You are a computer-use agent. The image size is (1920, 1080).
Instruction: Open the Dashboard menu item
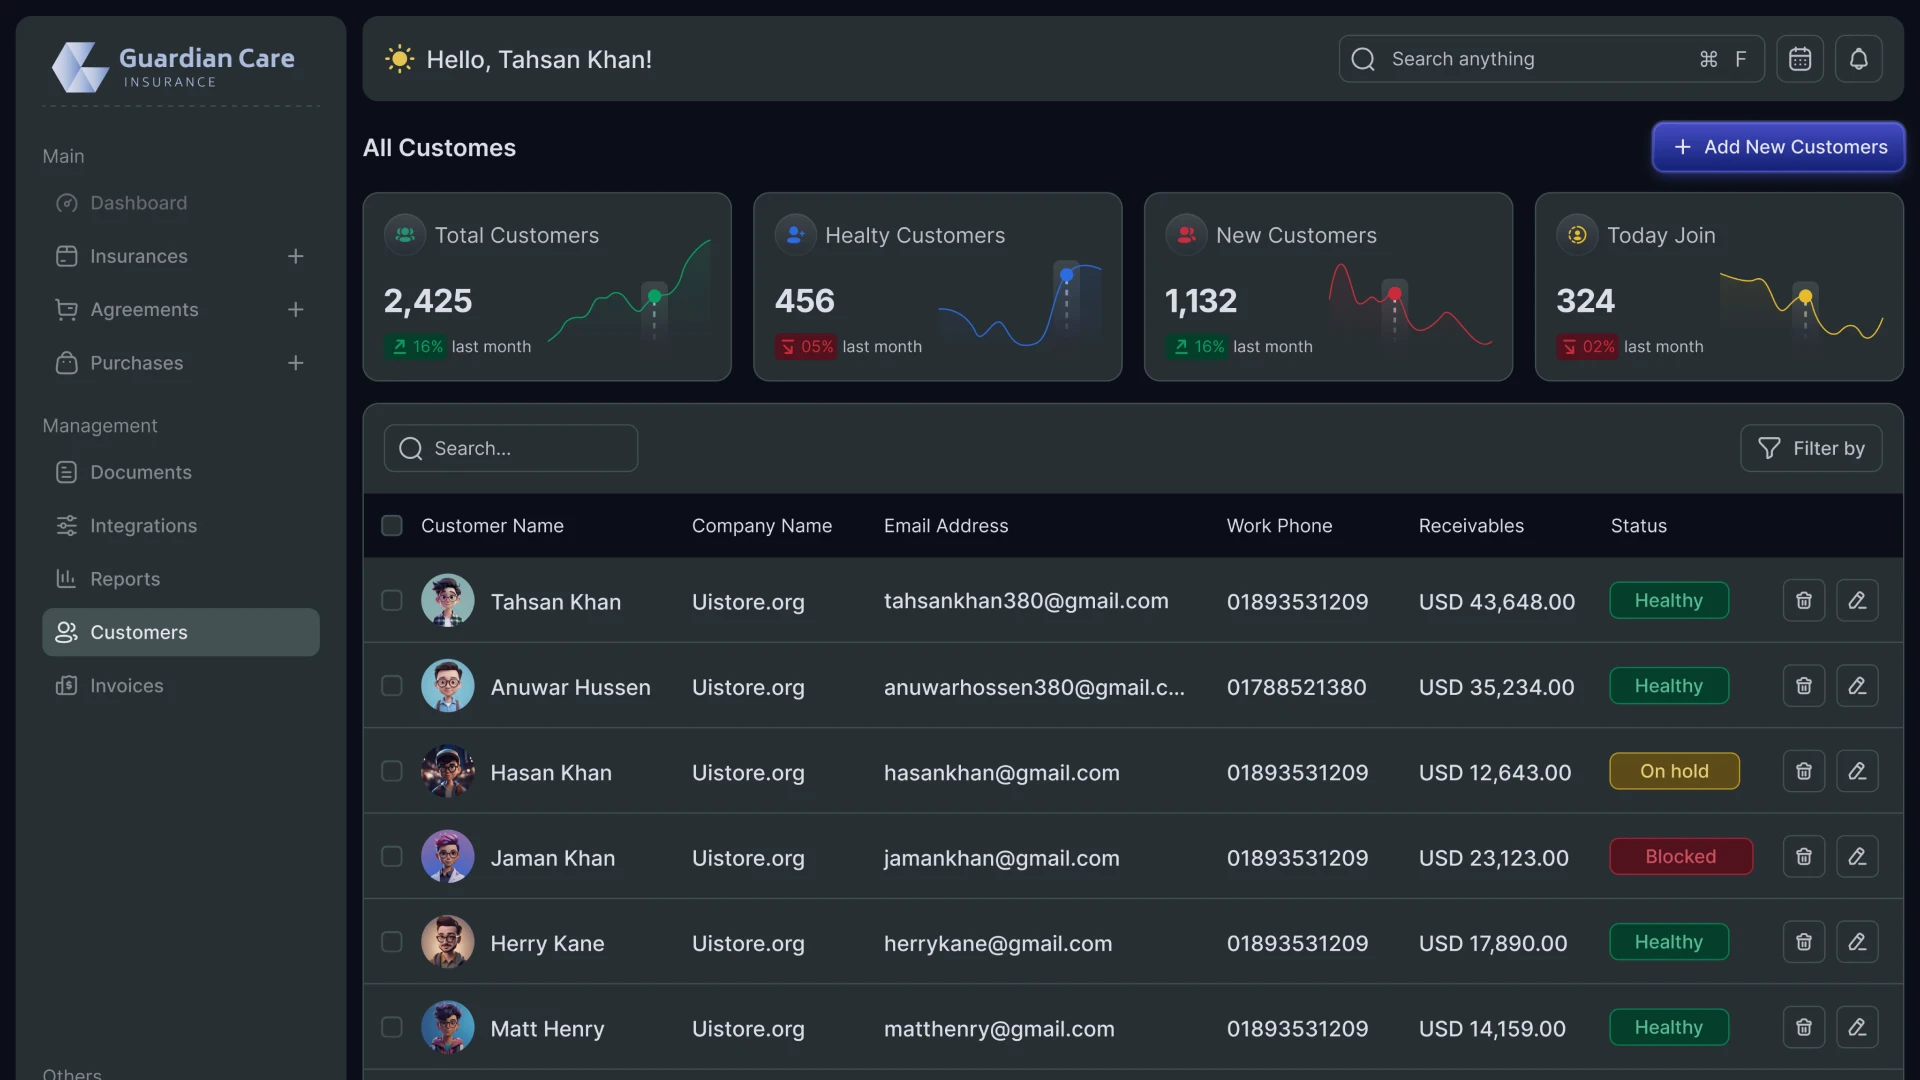139,203
